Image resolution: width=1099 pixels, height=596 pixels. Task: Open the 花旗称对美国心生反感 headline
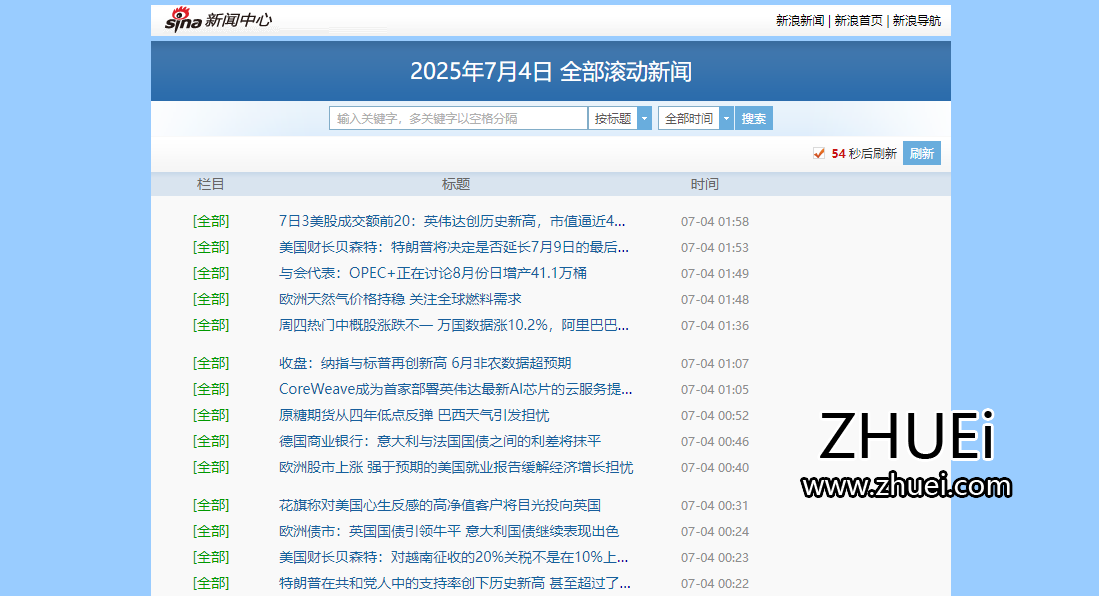[x=440, y=505]
